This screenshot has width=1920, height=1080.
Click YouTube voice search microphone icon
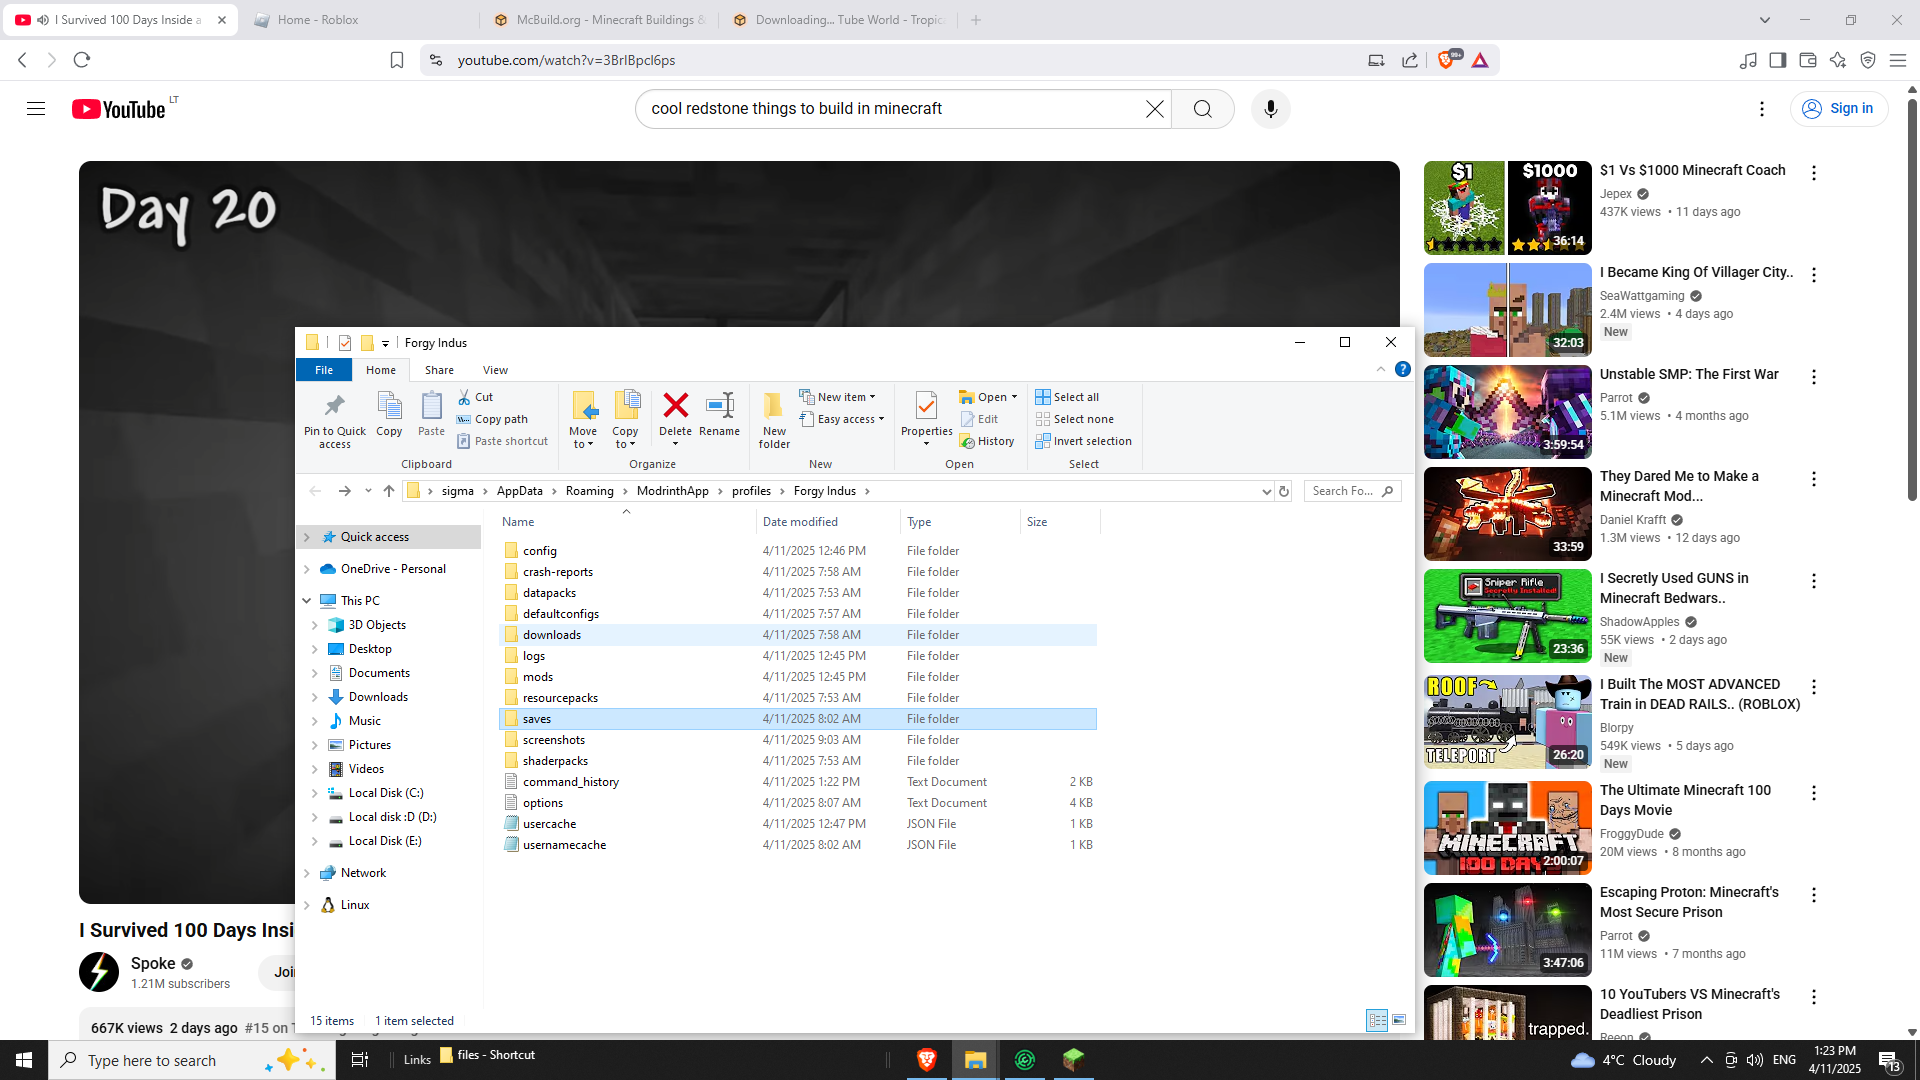click(x=1270, y=109)
